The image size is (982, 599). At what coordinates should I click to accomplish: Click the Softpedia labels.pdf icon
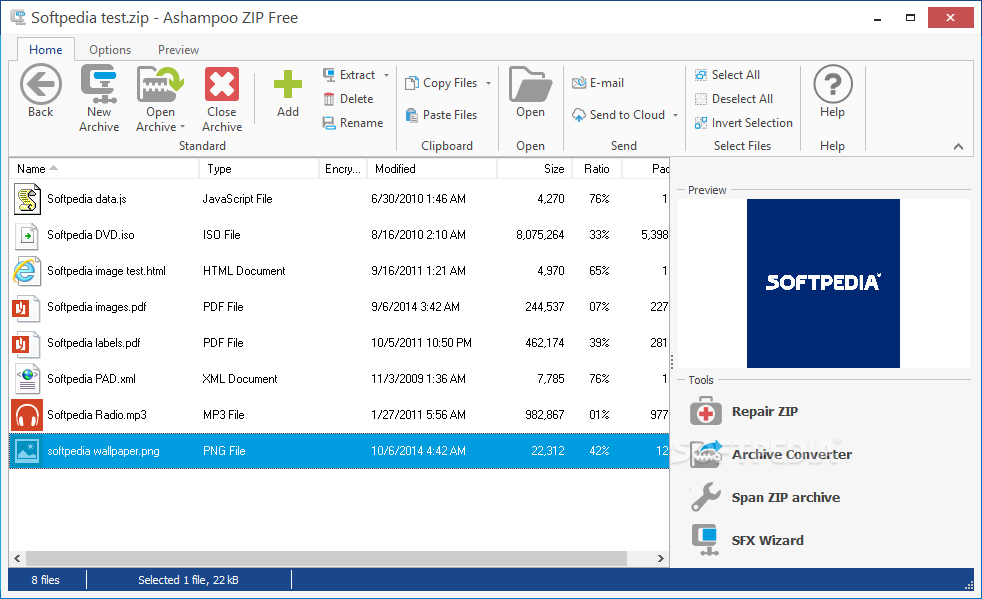tap(27, 343)
